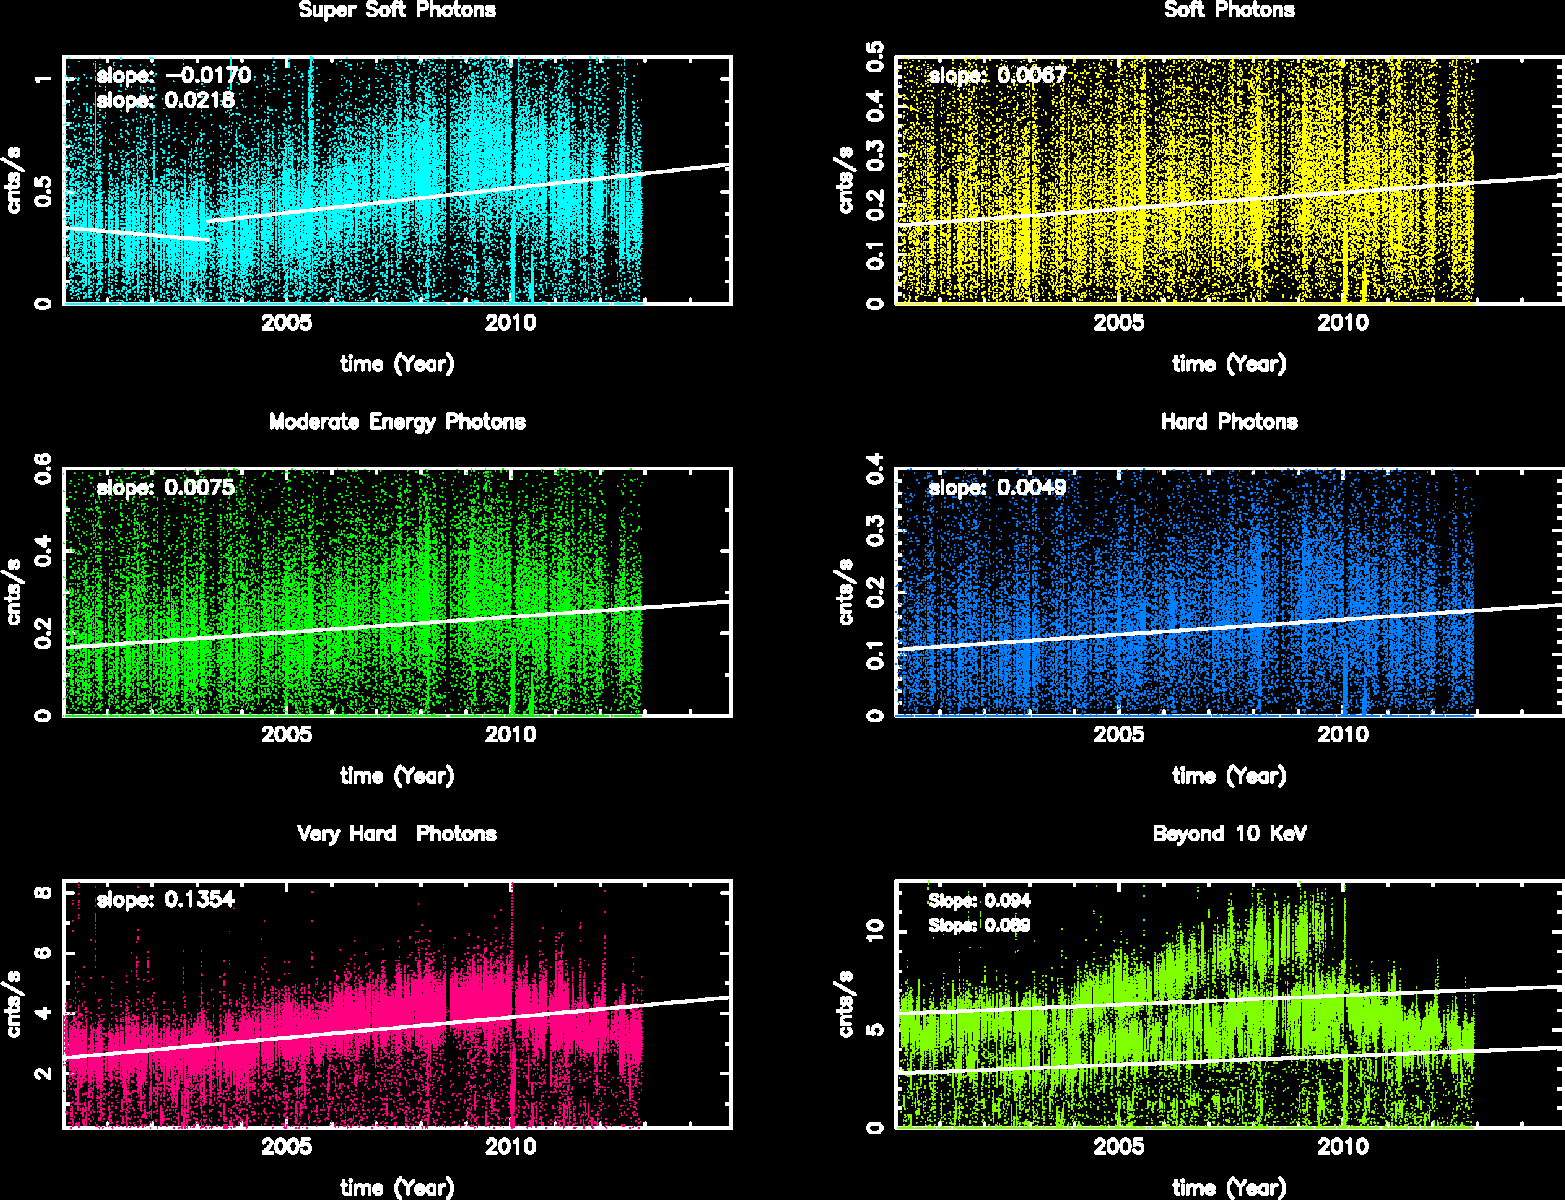Click the slope 0.0075 annotation
Image resolution: width=1565 pixels, height=1200 pixels.
(x=165, y=488)
